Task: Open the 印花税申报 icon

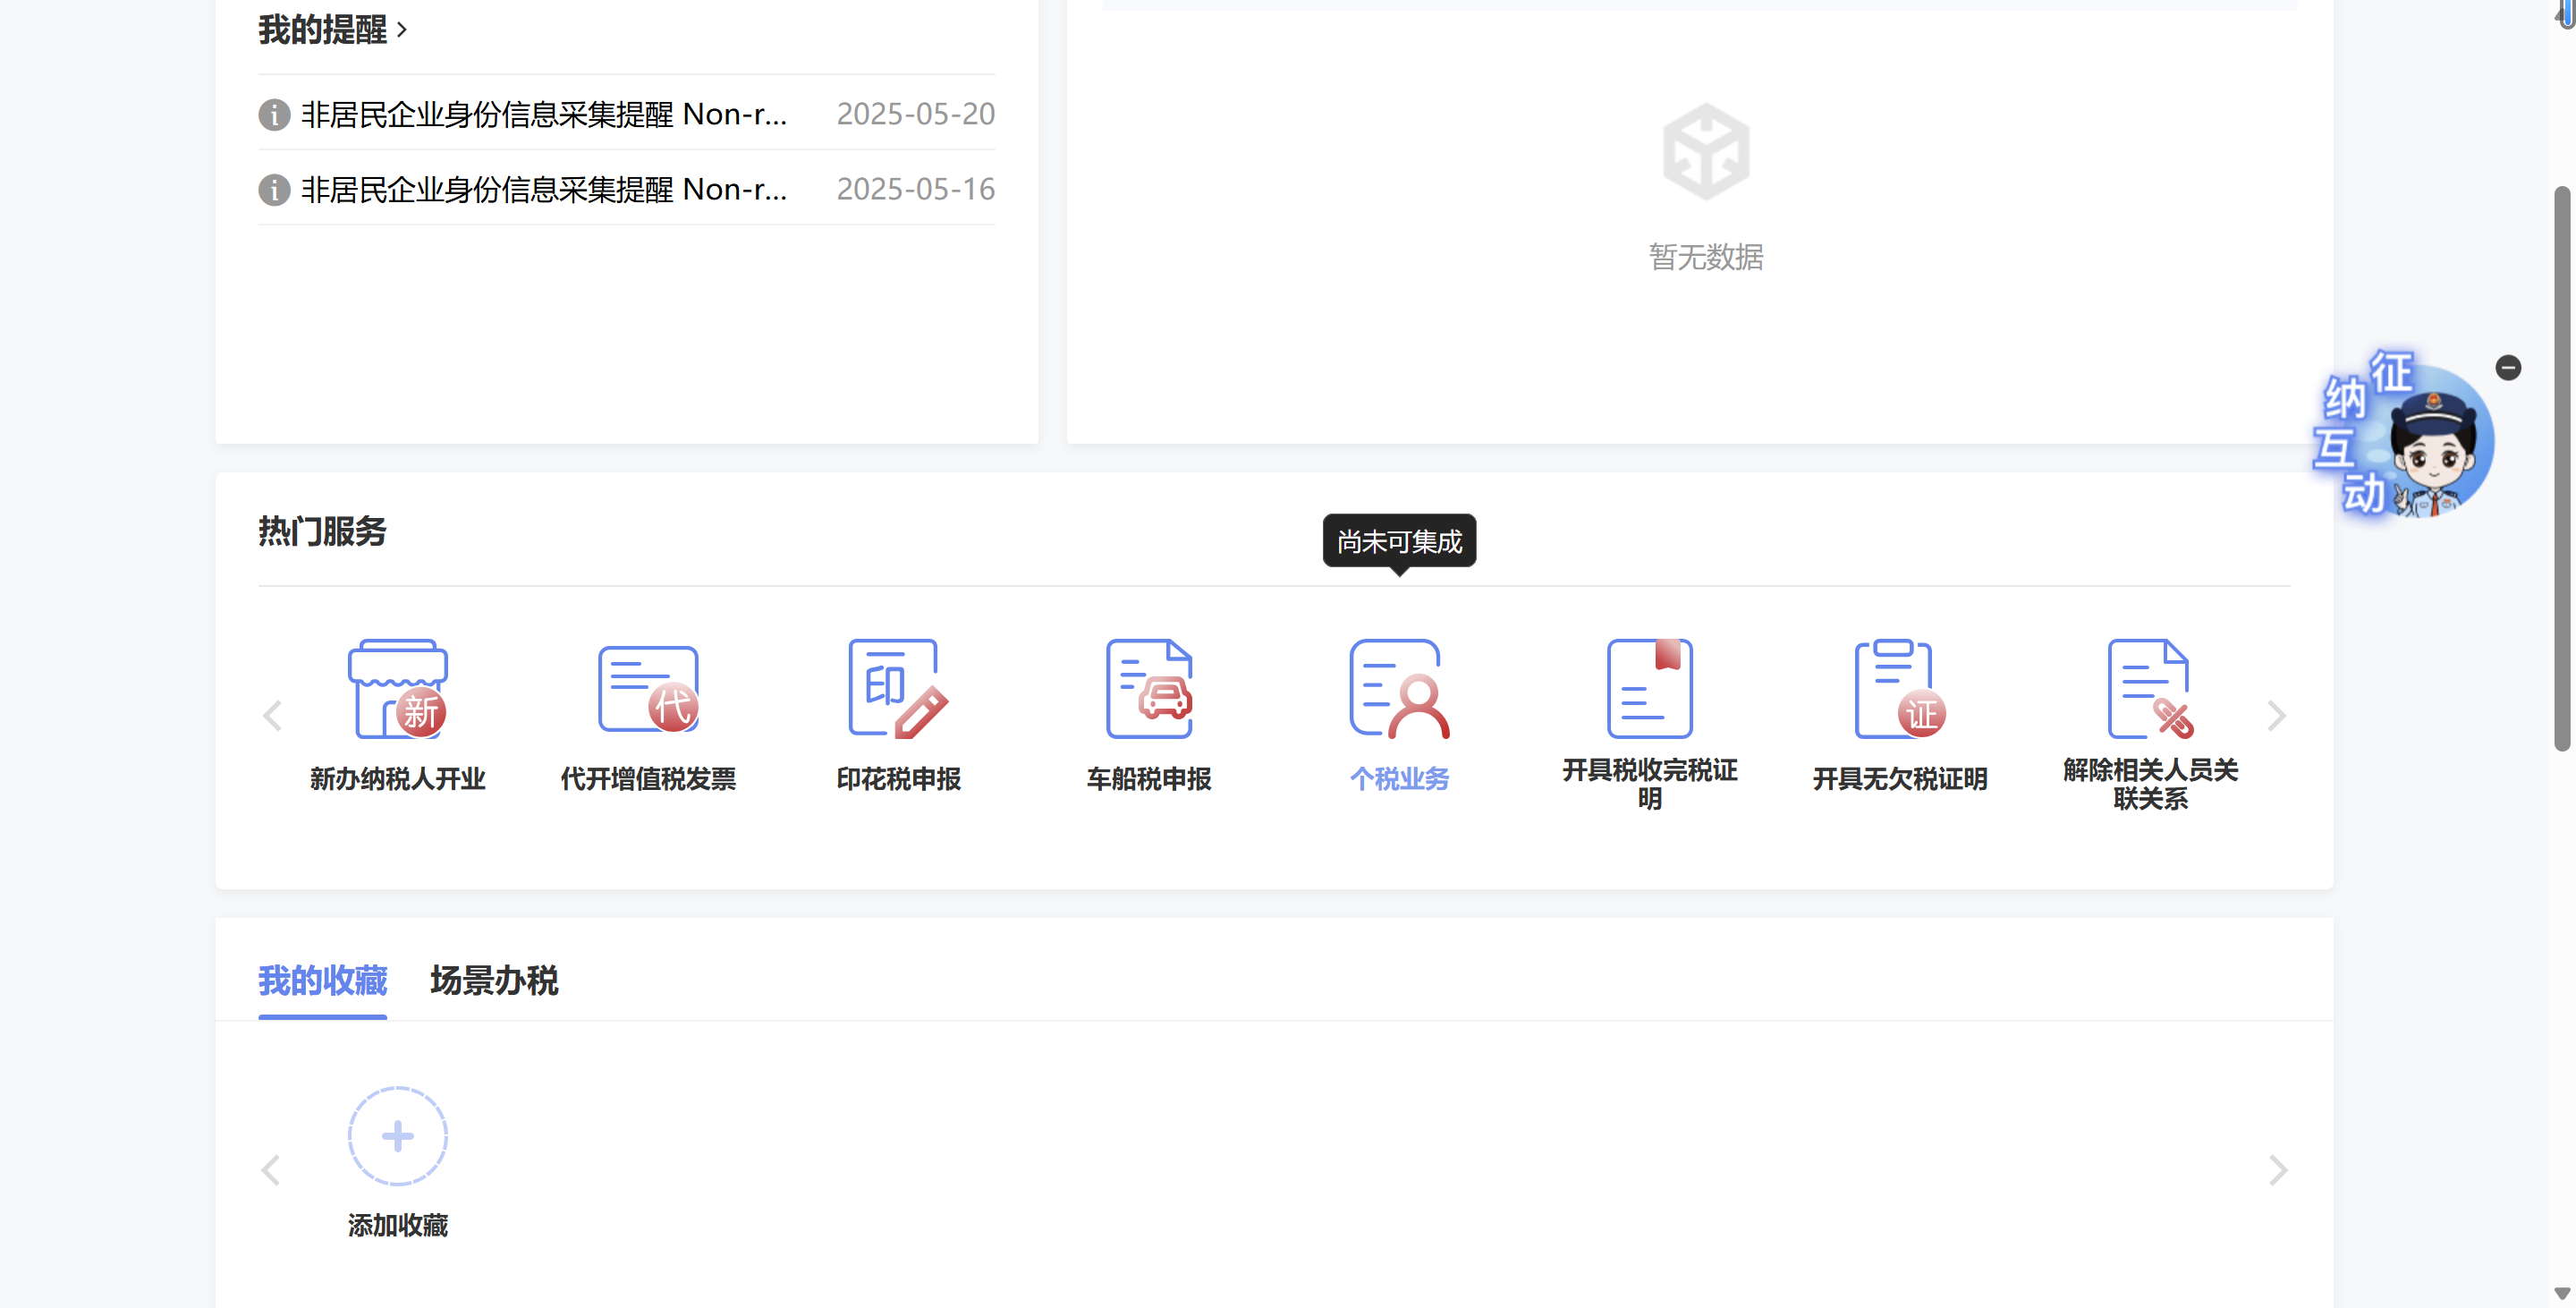Action: coord(897,689)
